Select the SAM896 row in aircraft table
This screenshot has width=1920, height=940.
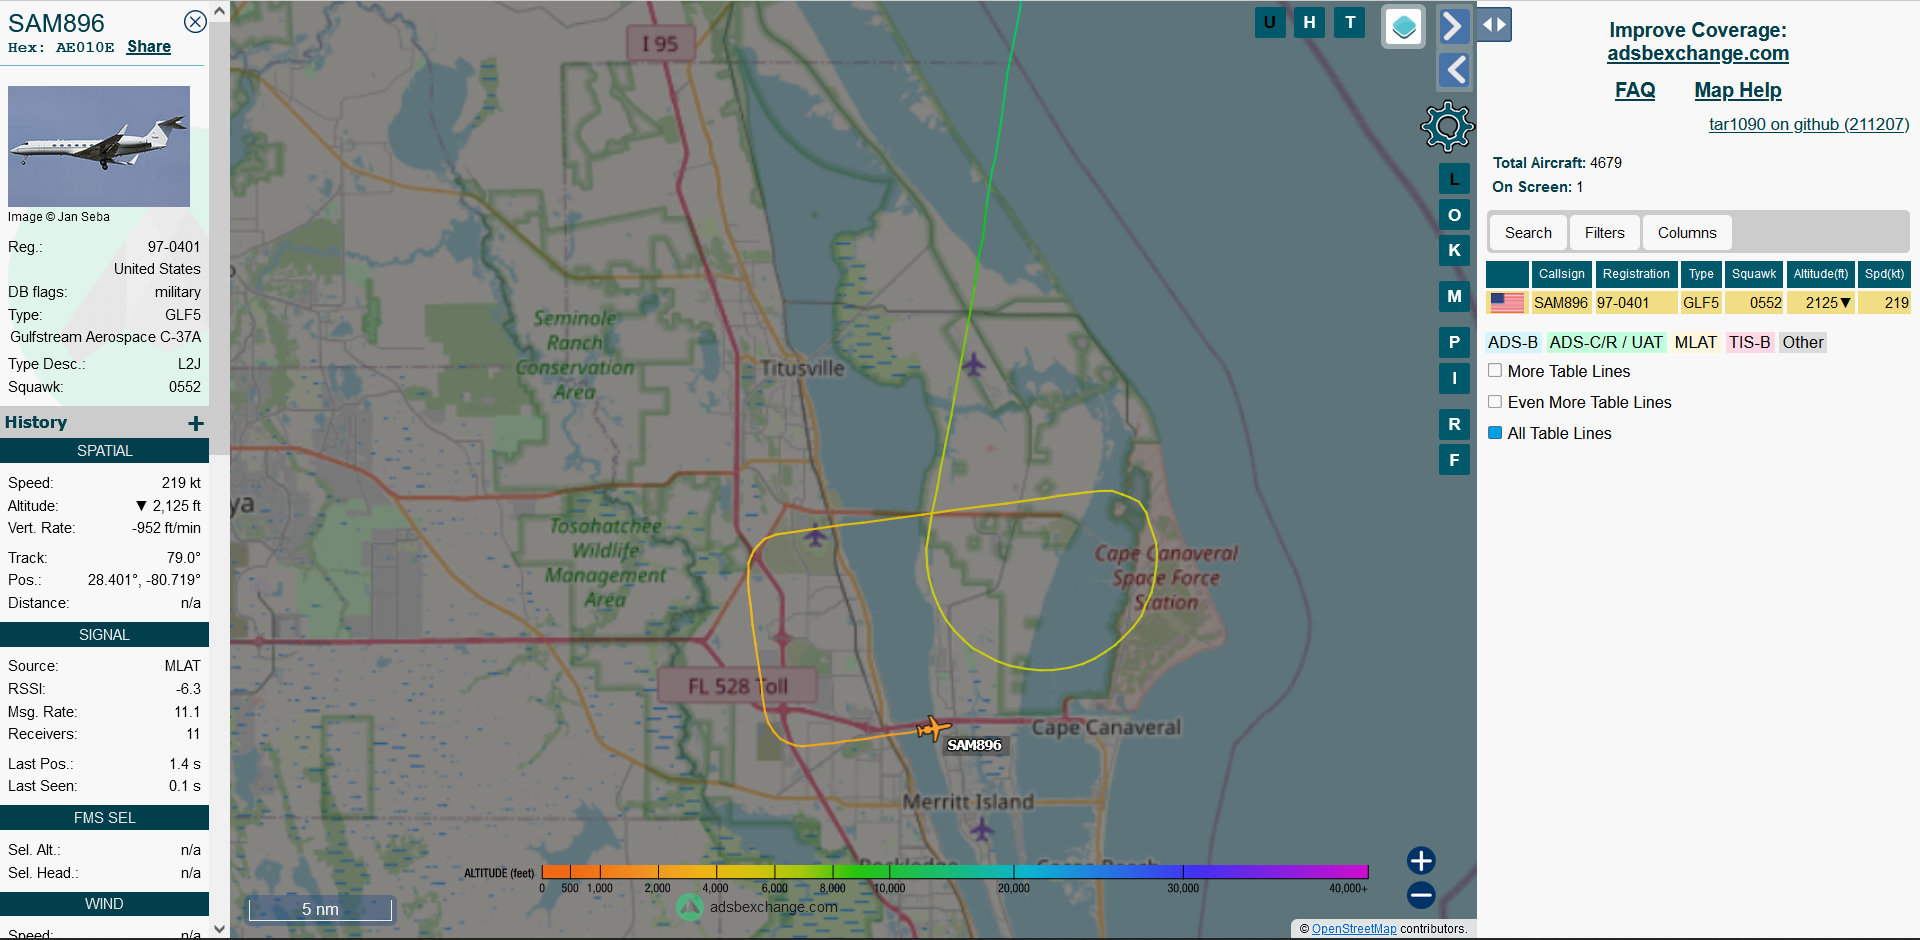click(x=1698, y=303)
